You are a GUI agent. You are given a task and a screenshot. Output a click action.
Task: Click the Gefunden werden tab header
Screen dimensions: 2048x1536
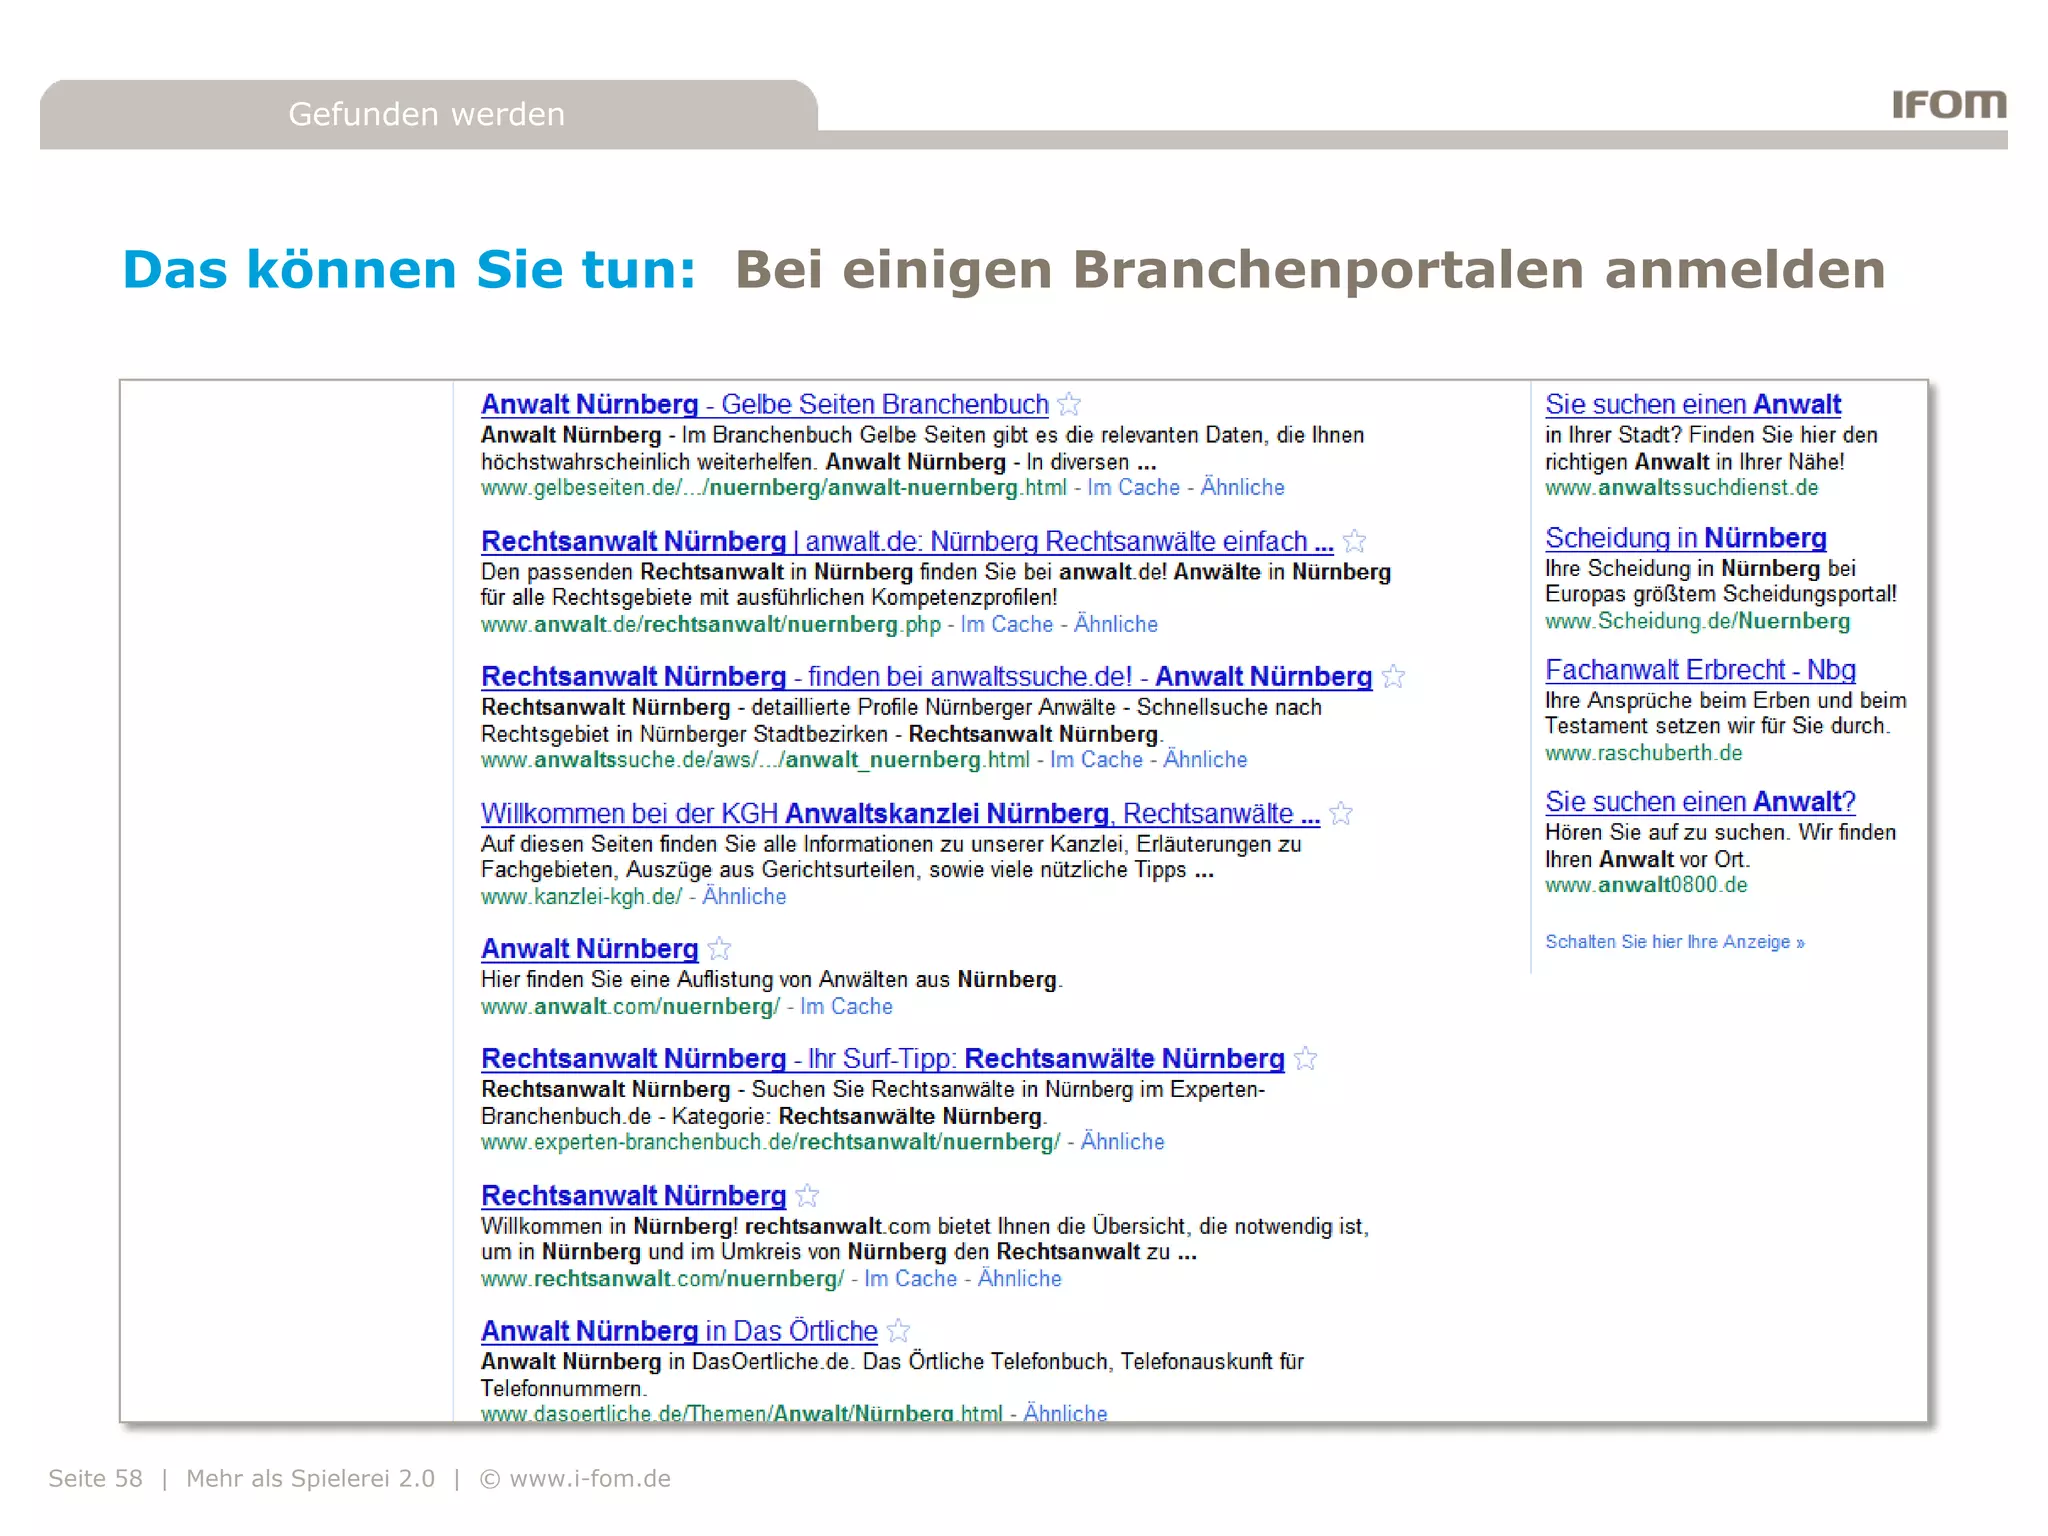coord(427,114)
